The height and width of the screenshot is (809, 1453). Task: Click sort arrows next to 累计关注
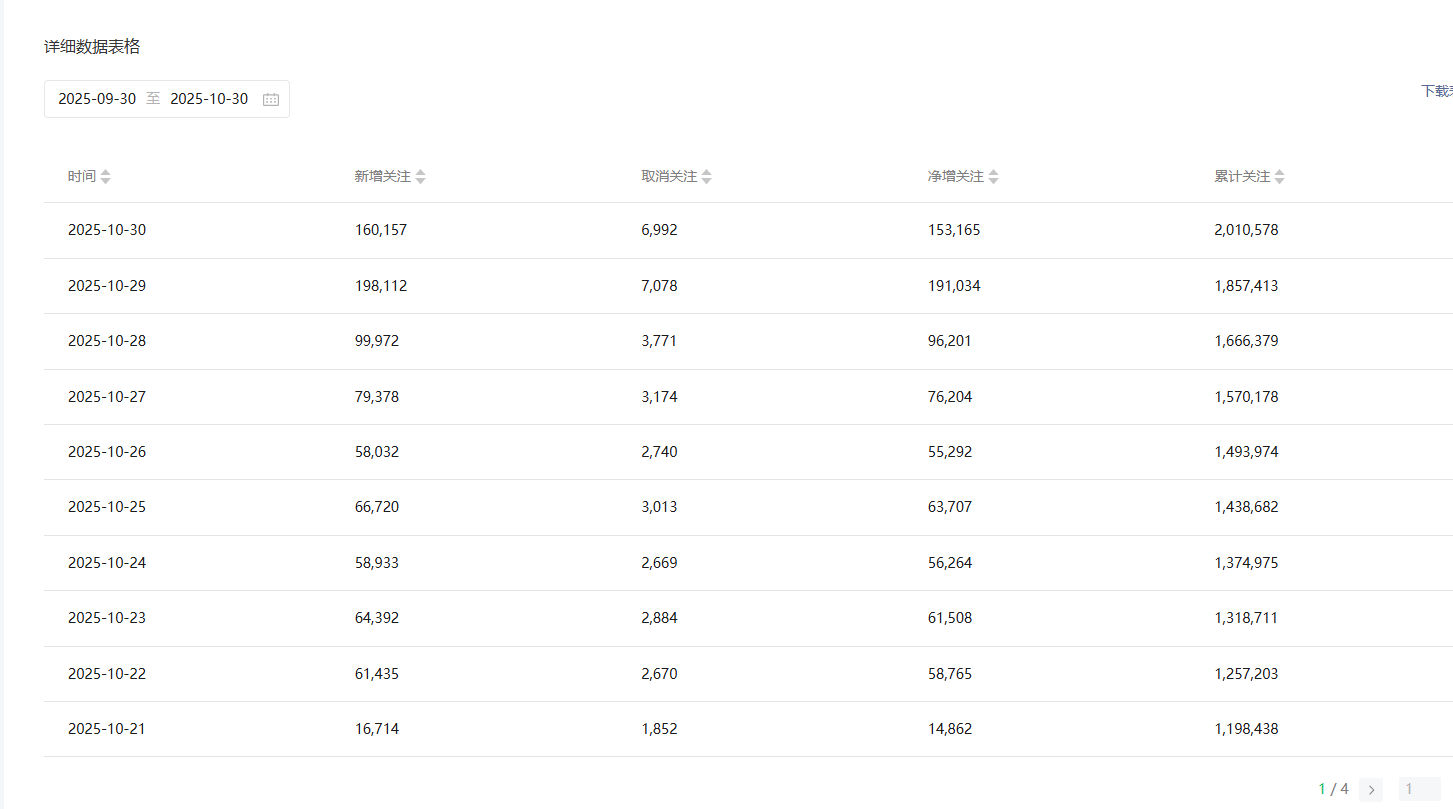click(1279, 177)
